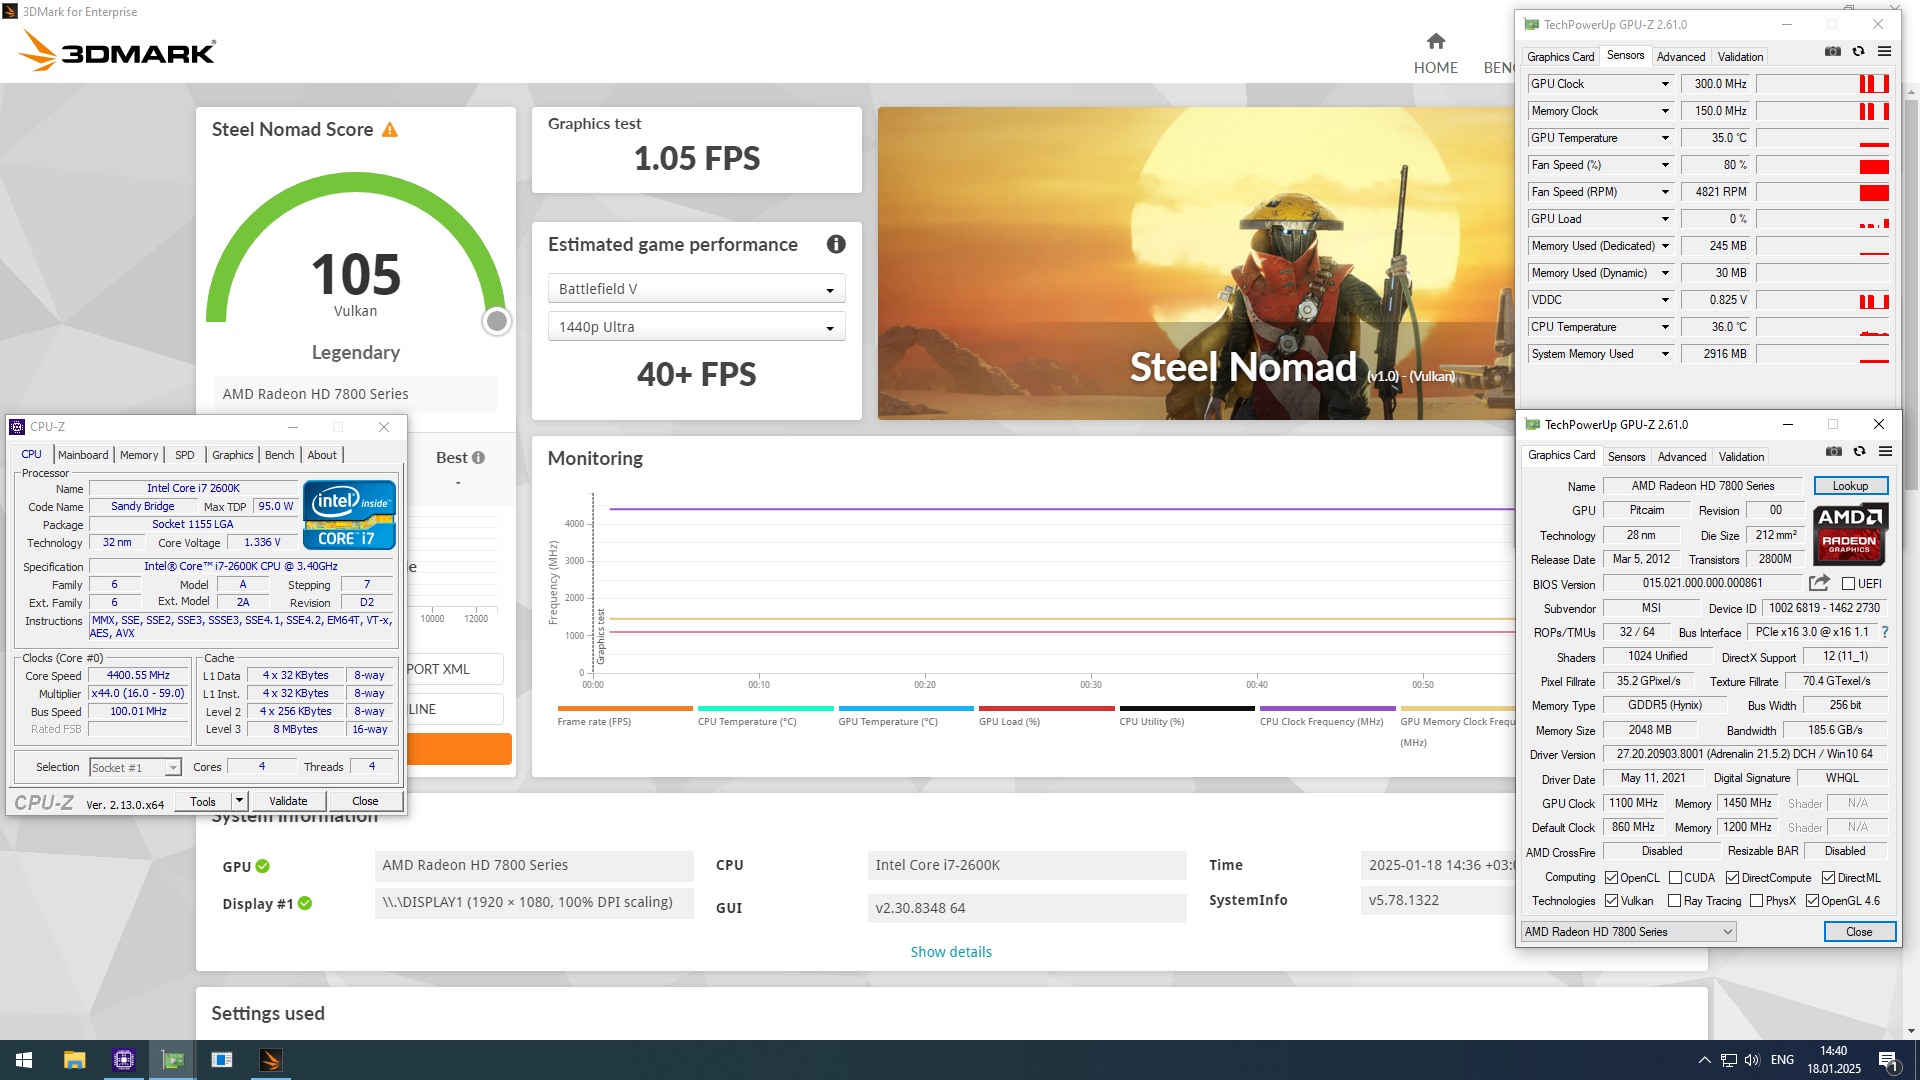The image size is (1920, 1080).
Task: Refresh the GPU-Z Sensors window
Action: (1858, 51)
